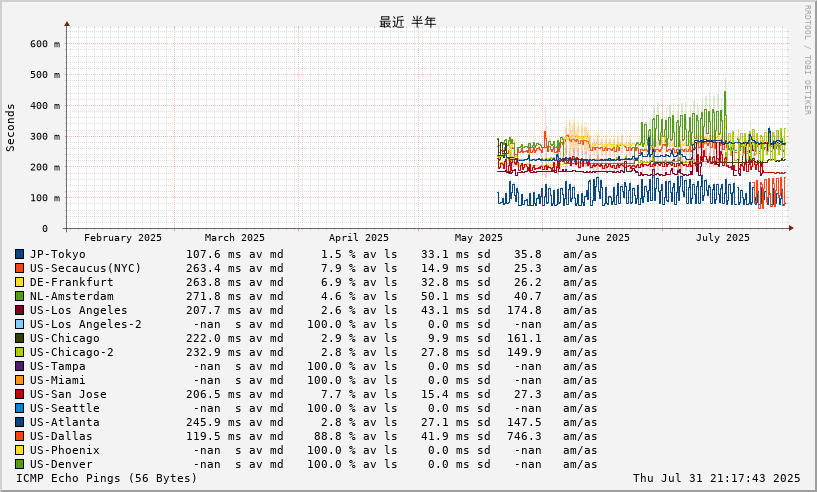Click the DE-Frankfurt legend color swatch
817x492 pixels.
point(19,282)
